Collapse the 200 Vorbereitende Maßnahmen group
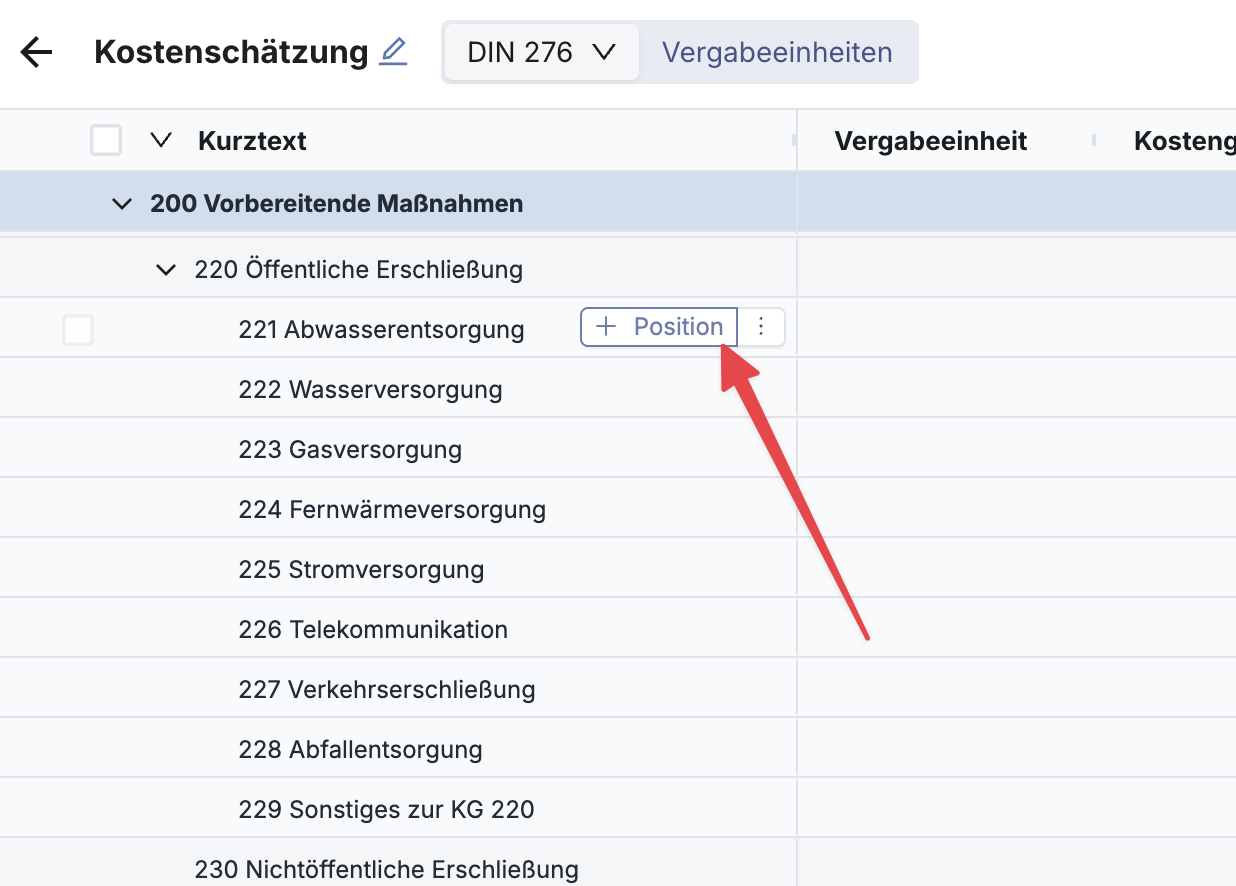The height and width of the screenshot is (886, 1236). tap(122, 204)
